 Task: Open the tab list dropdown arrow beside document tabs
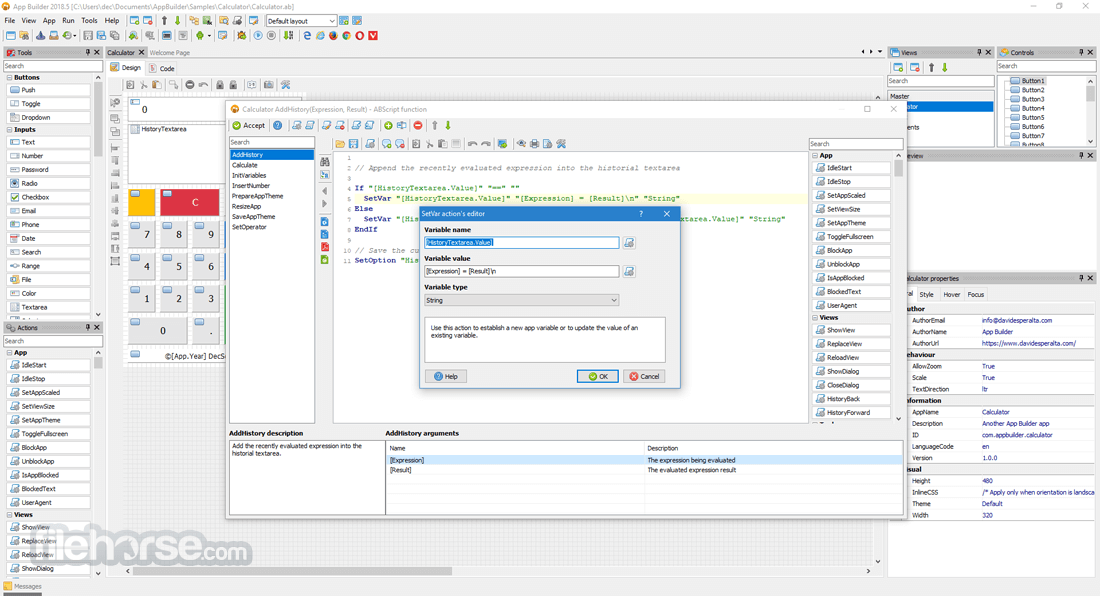[880, 52]
